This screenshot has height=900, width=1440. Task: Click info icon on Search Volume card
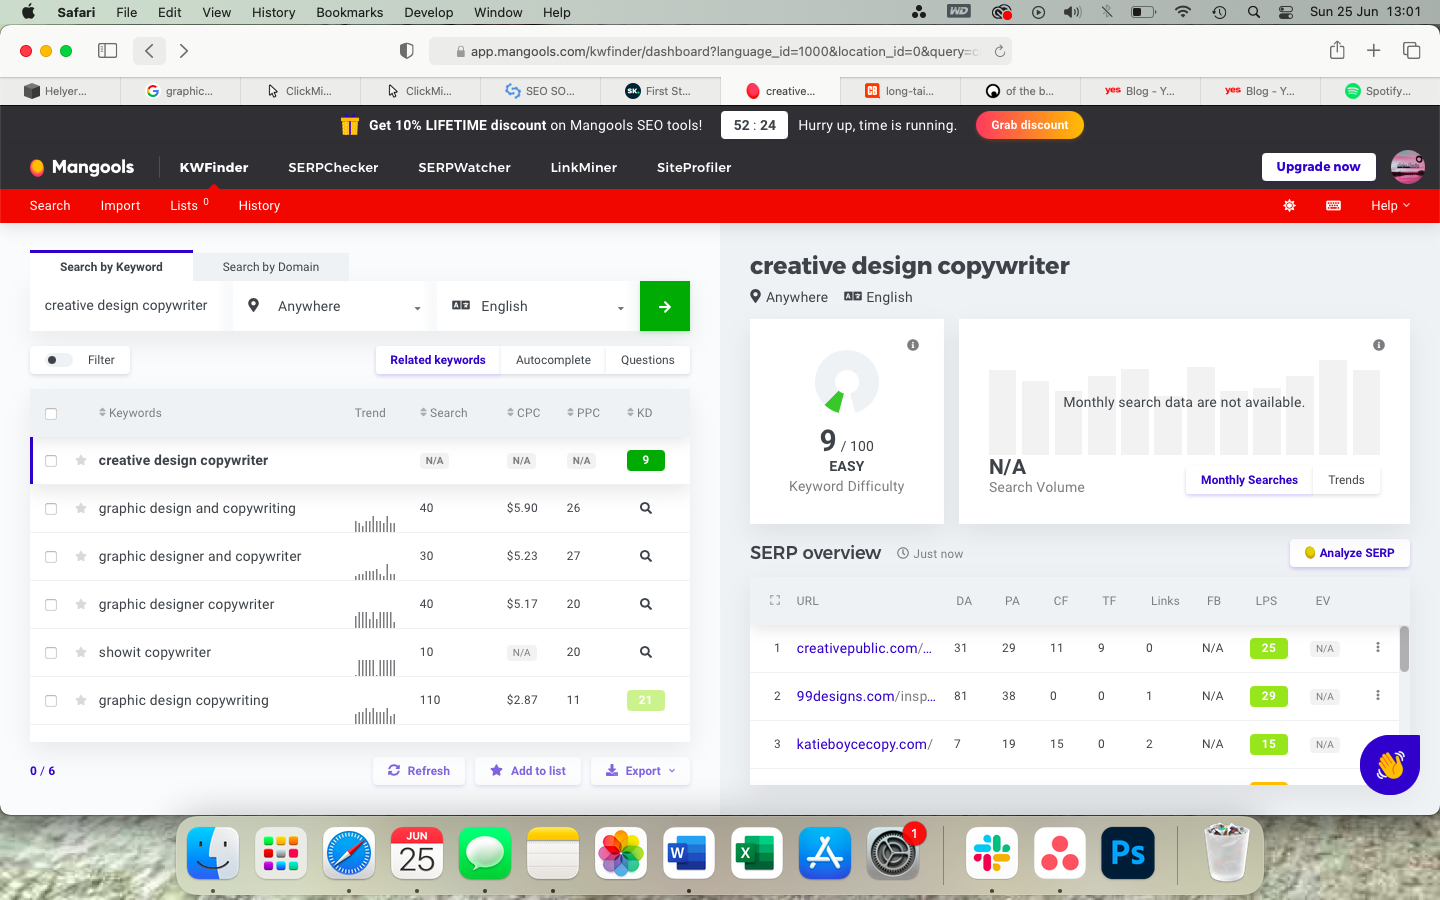(1379, 345)
